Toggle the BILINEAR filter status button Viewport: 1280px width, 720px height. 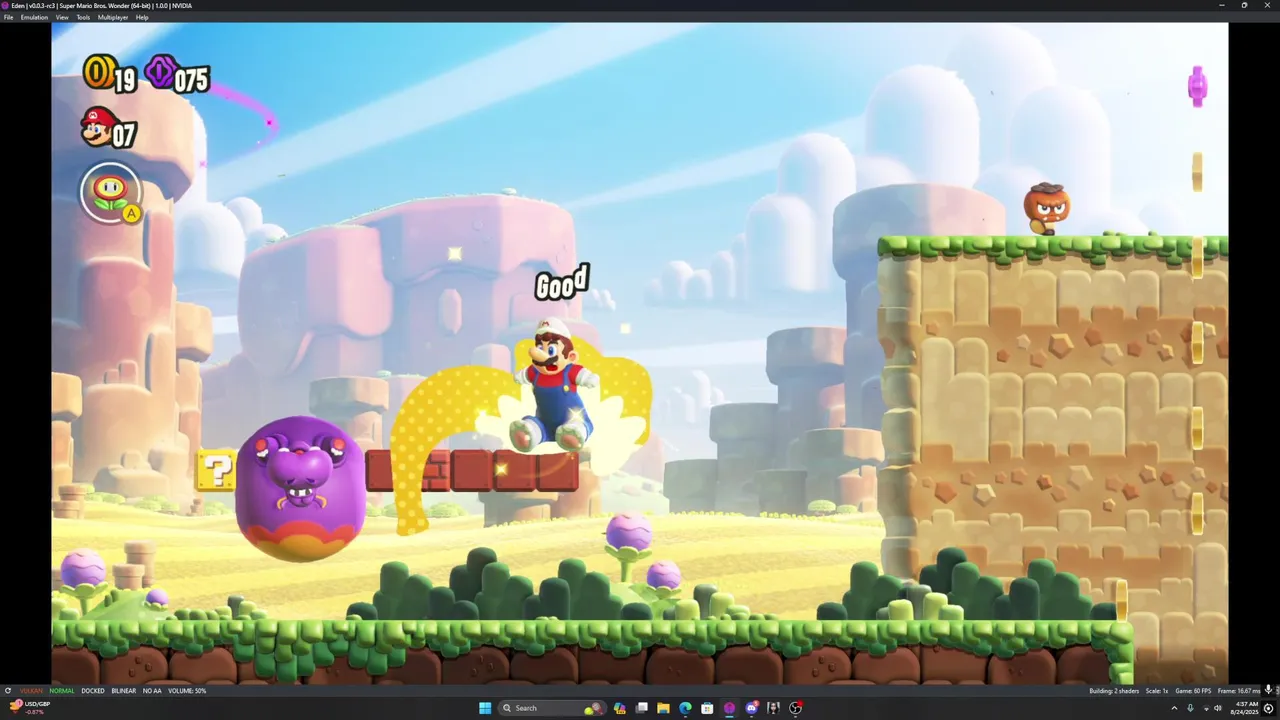(x=124, y=691)
